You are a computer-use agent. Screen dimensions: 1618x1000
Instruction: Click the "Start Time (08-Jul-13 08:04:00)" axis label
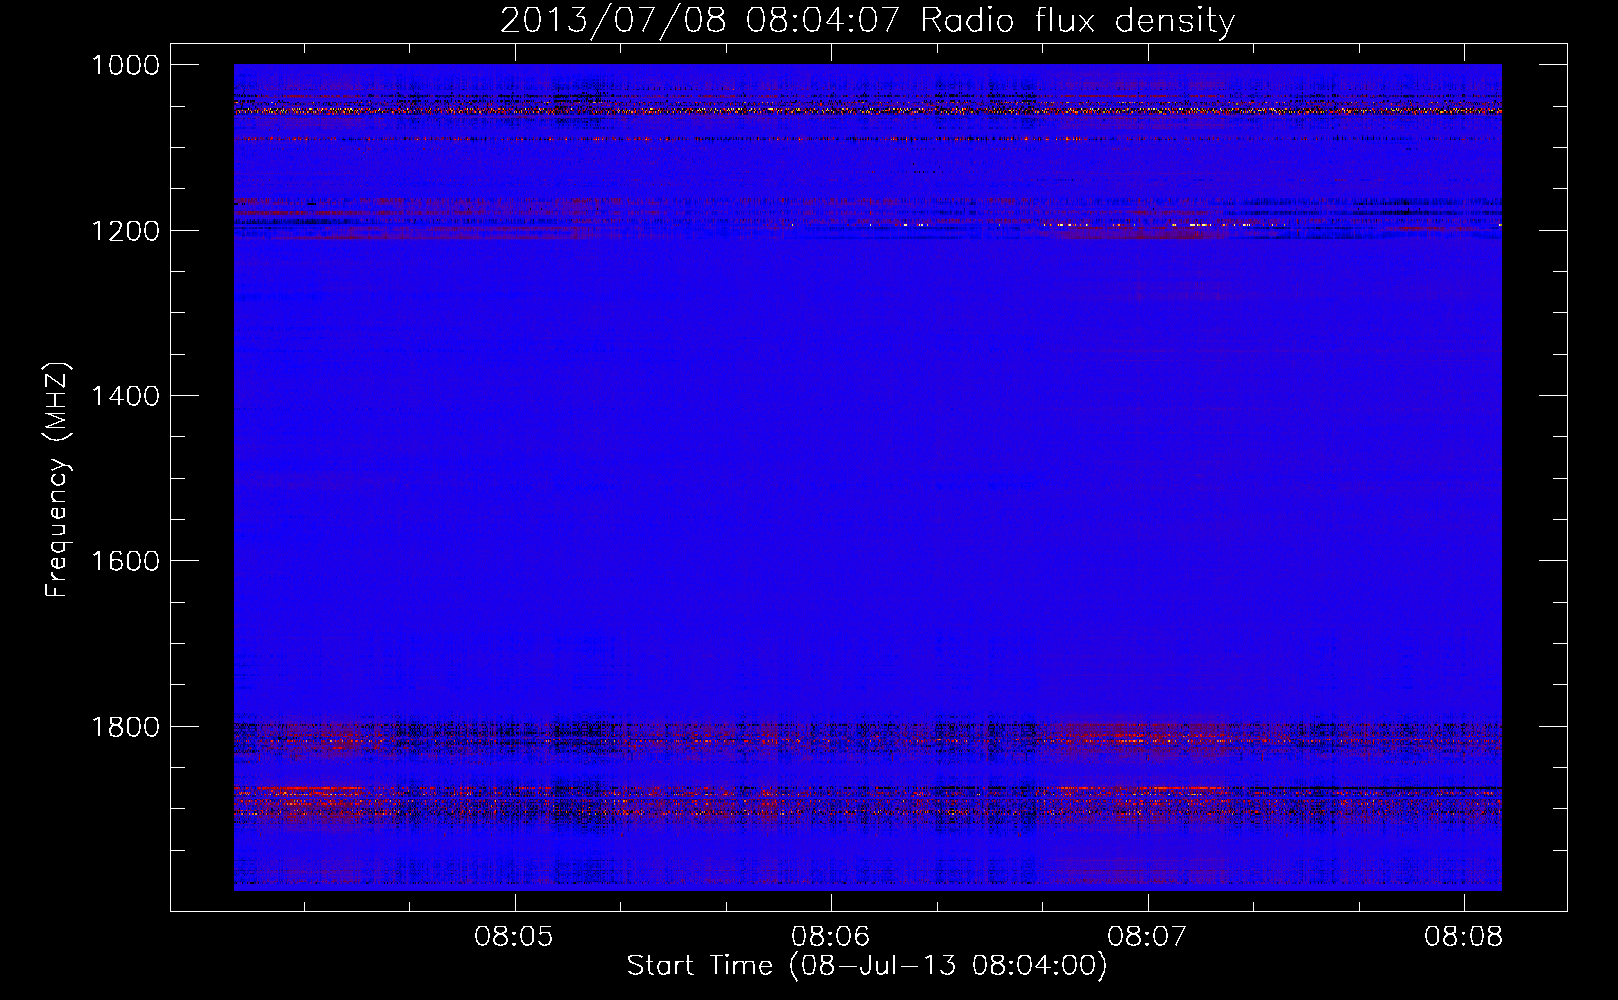tap(867, 966)
